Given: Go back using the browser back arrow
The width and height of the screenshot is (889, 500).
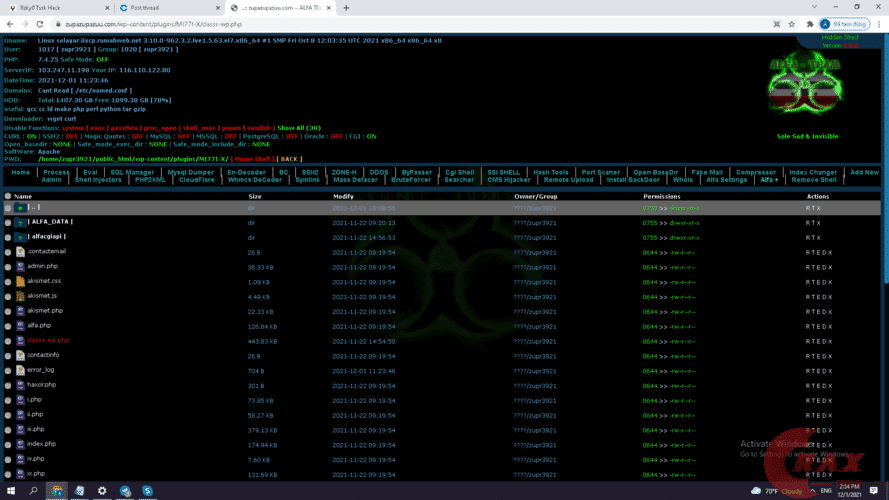Looking at the screenshot, I should pyautogui.click(x=9, y=24).
